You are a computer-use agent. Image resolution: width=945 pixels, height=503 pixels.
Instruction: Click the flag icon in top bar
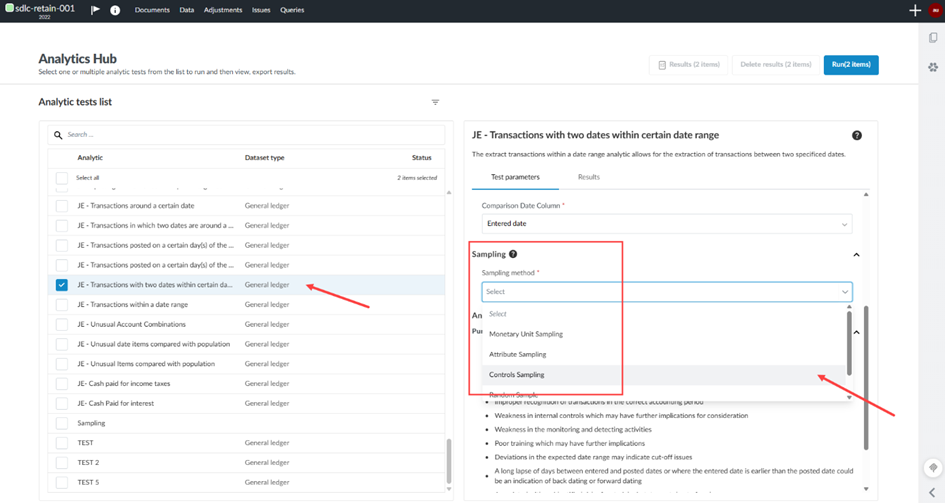click(x=95, y=10)
